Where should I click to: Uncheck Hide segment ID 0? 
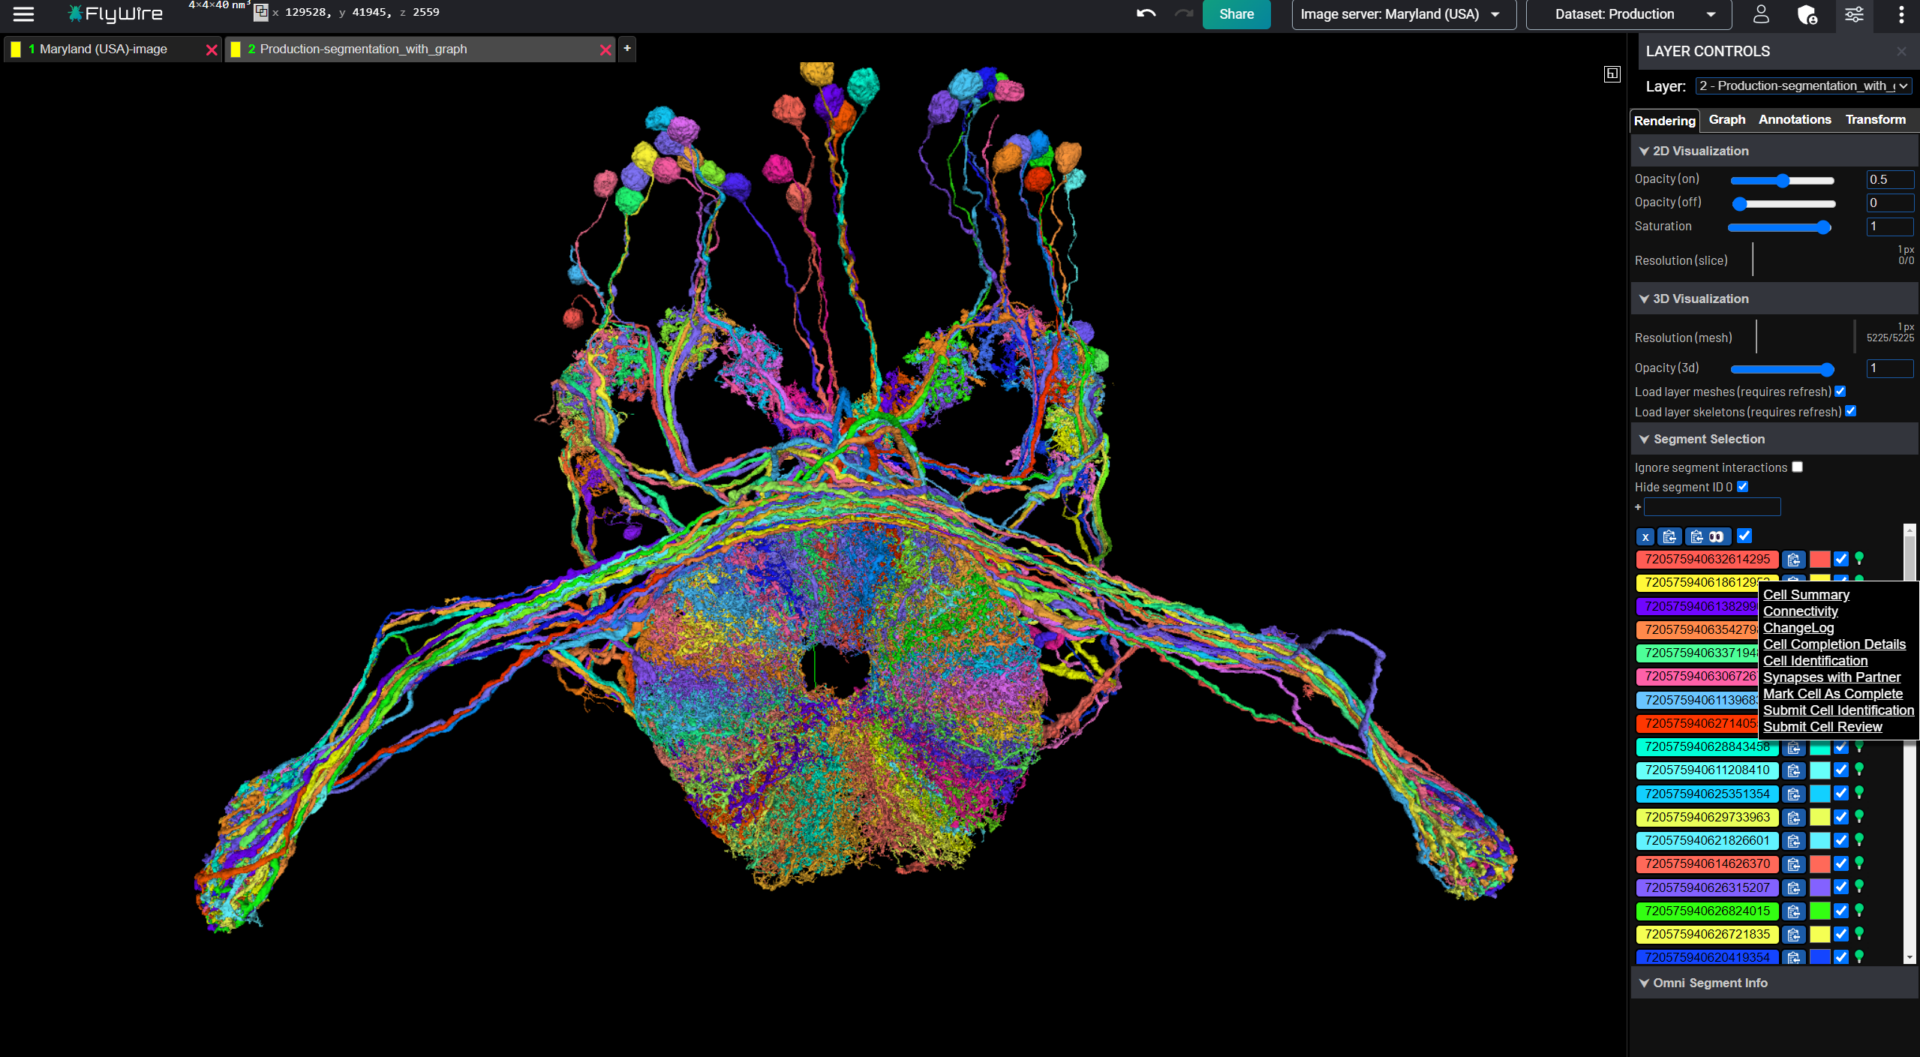1743,487
